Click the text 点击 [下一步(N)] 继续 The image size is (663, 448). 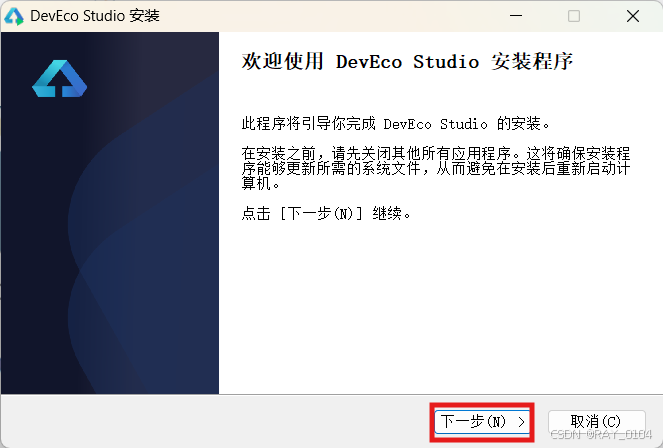coord(326,213)
